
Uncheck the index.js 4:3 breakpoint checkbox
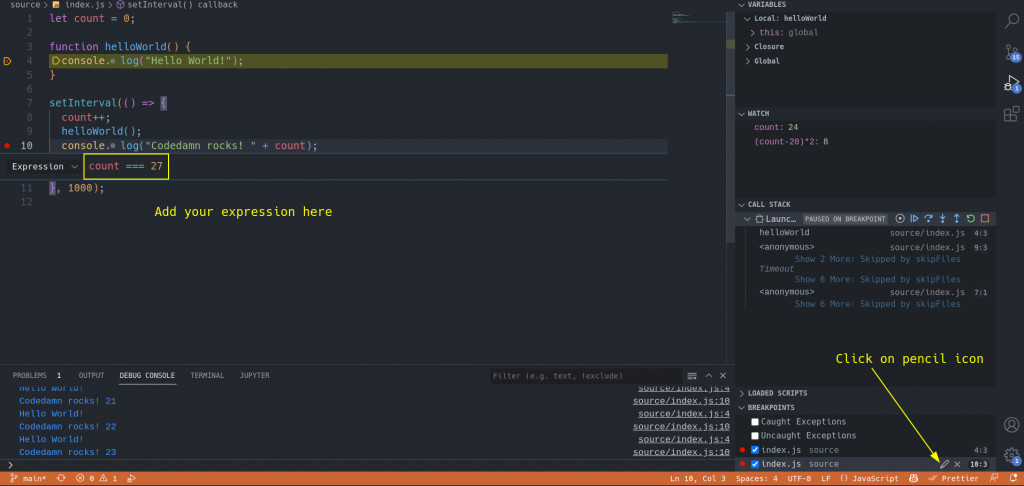(755, 450)
